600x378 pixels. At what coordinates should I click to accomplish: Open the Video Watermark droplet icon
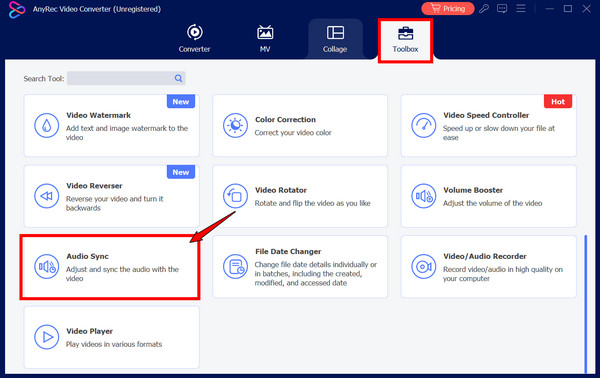[46, 125]
